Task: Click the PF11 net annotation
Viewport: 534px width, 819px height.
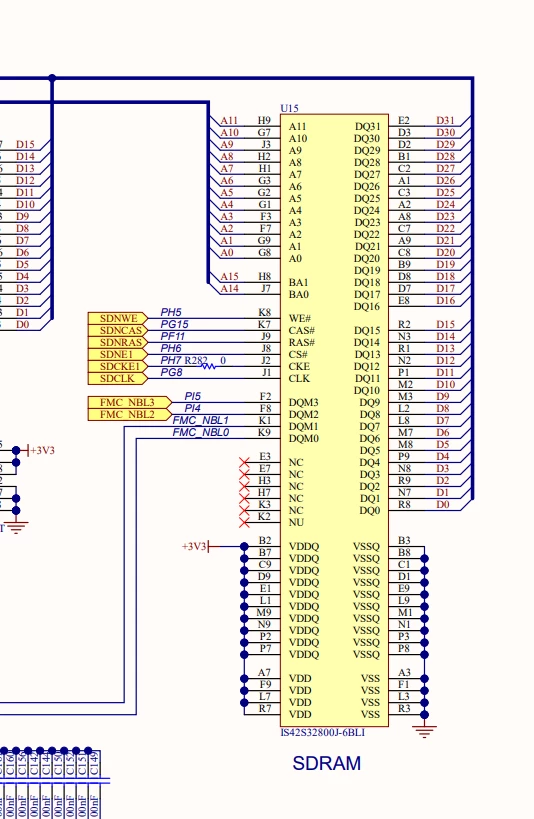Action: 172,336
